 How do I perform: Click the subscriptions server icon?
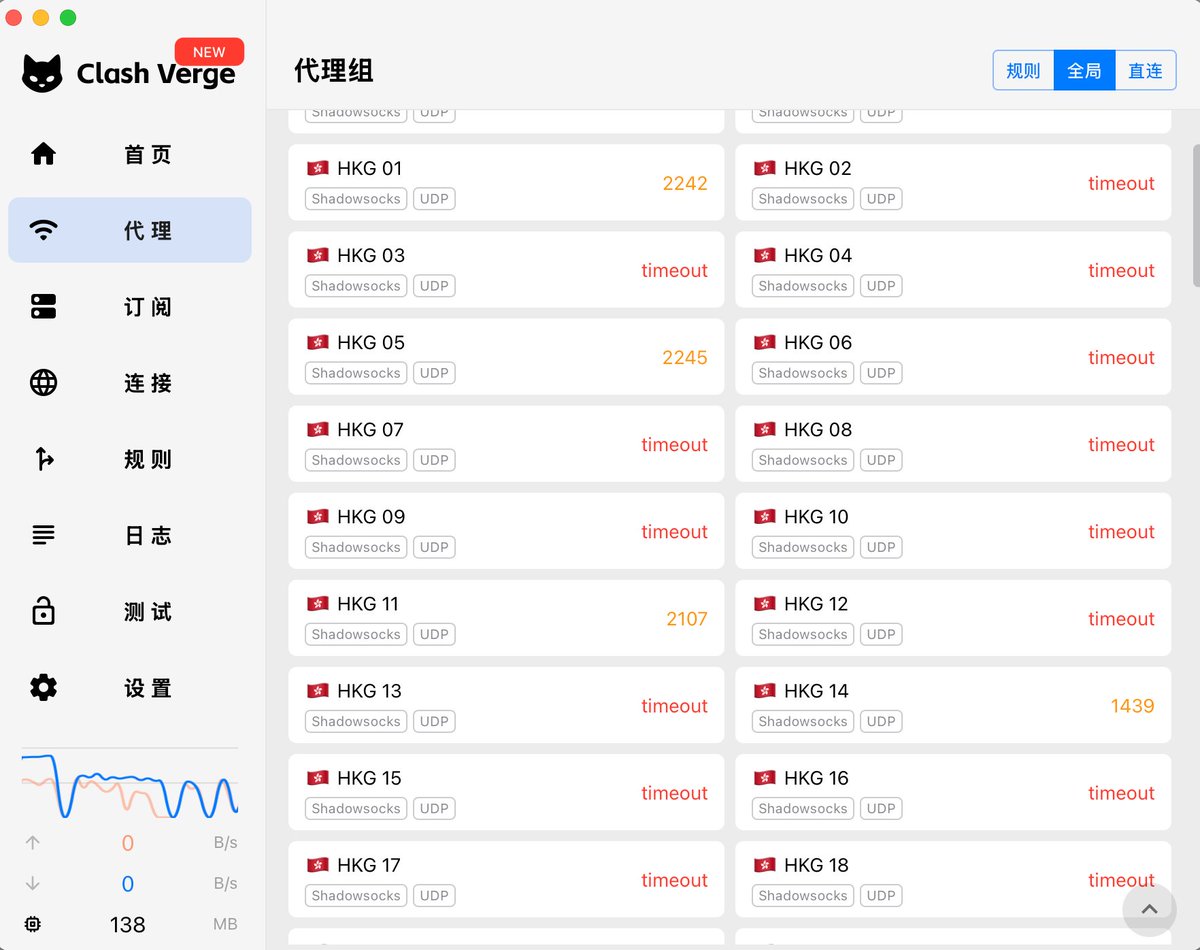44,306
